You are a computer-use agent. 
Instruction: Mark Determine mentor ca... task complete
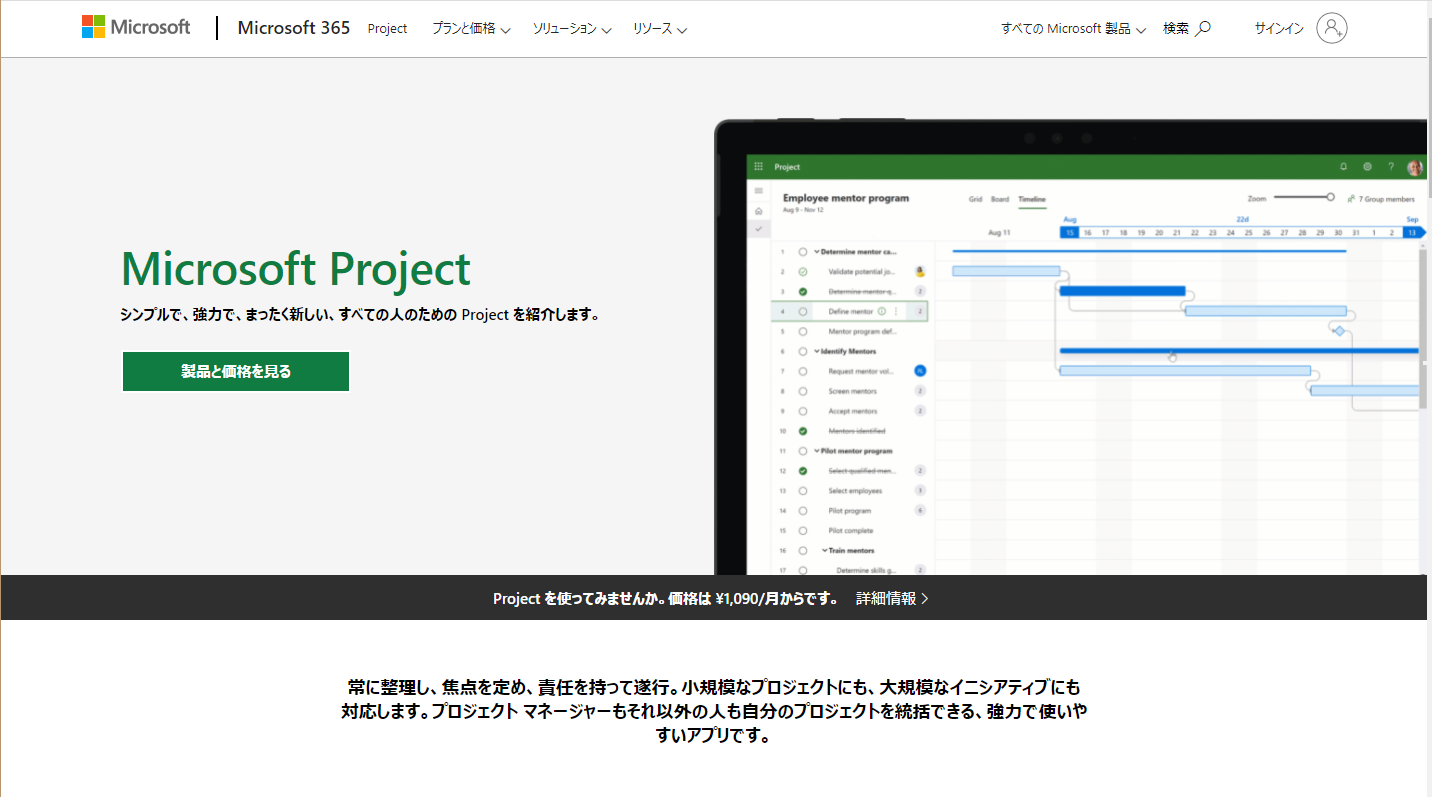click(803, 252)
